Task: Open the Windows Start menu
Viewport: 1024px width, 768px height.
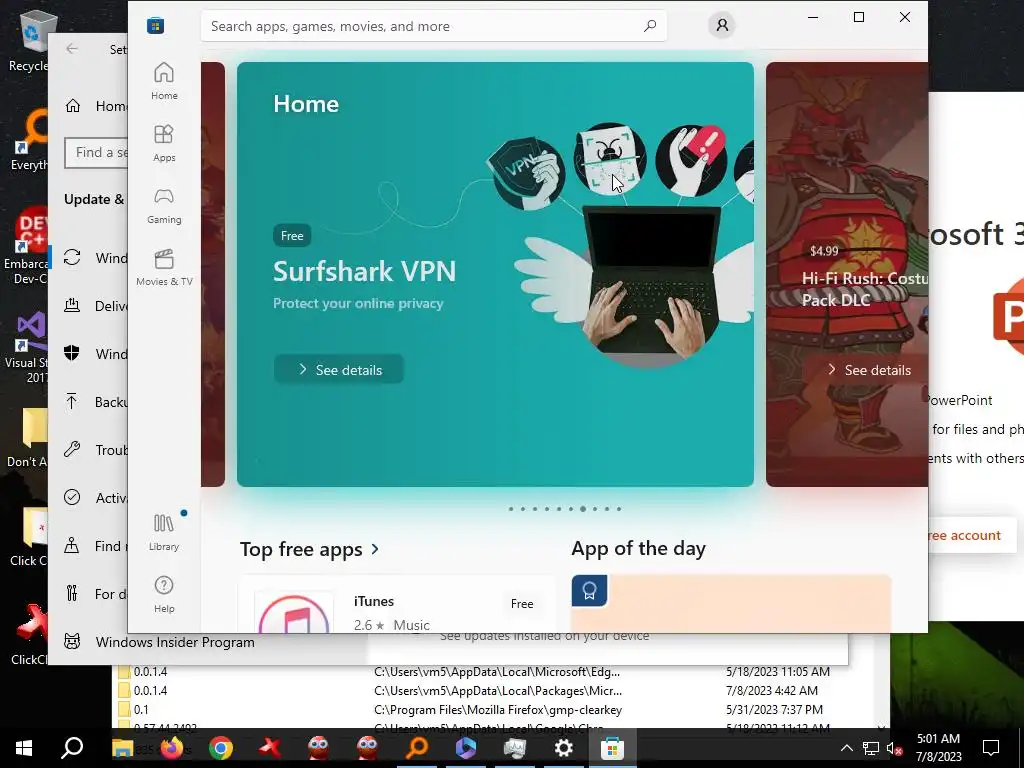Action: coord(24,748)
